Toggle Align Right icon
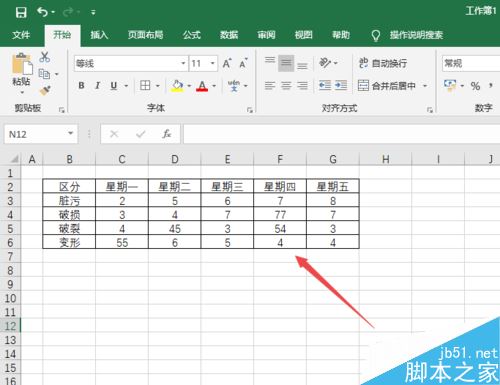This screenshot has height=385, width=500. tap(302, 86)
